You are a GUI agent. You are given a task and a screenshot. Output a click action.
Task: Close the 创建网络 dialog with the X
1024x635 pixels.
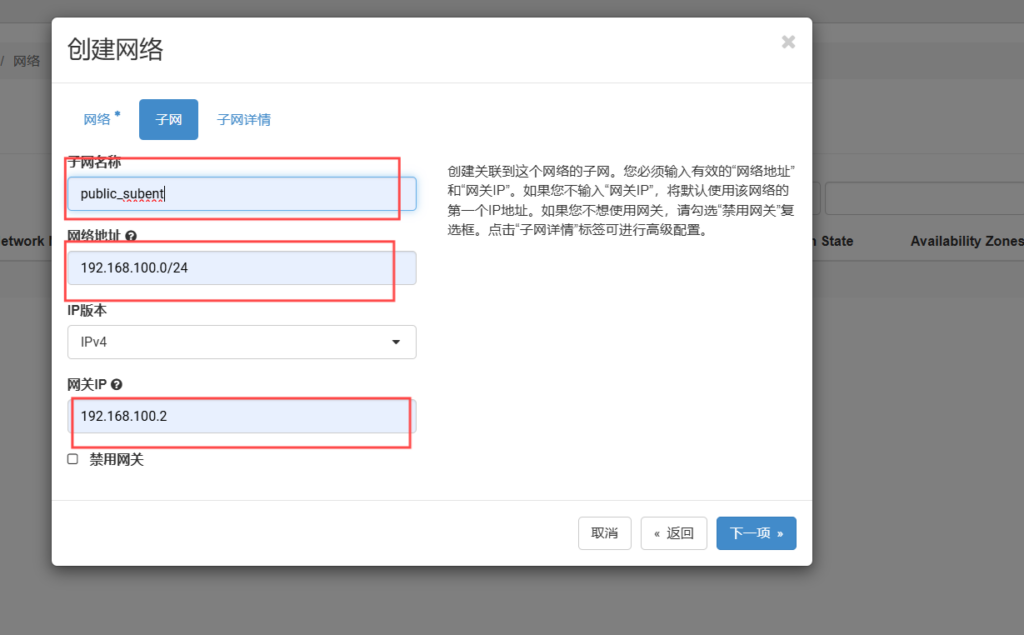[x=788, y=42]
